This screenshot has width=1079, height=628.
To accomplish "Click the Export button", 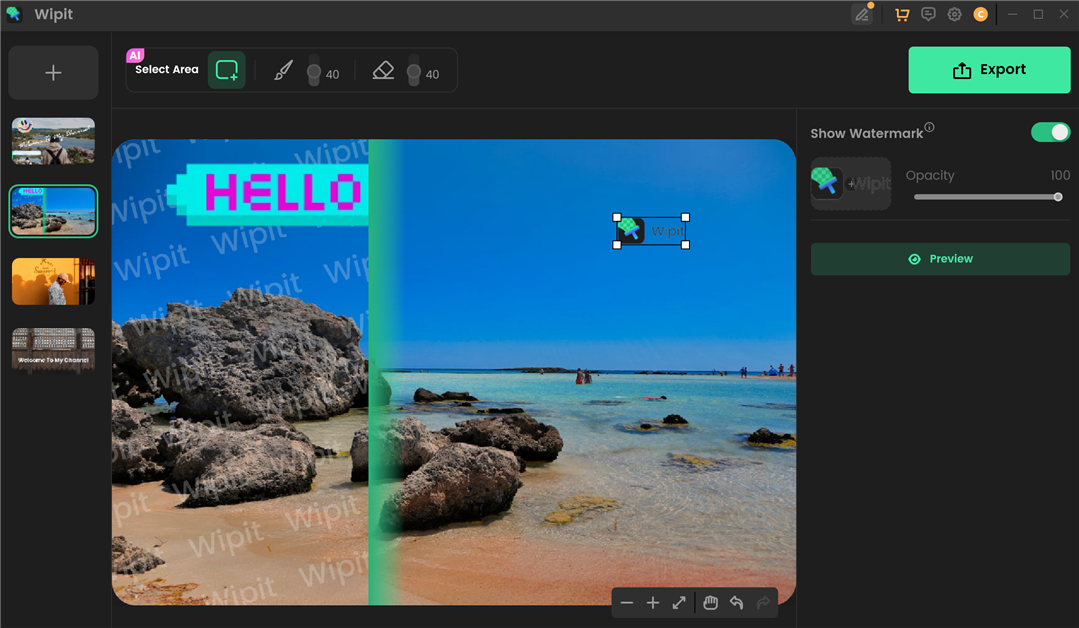I will click(989, 70).
